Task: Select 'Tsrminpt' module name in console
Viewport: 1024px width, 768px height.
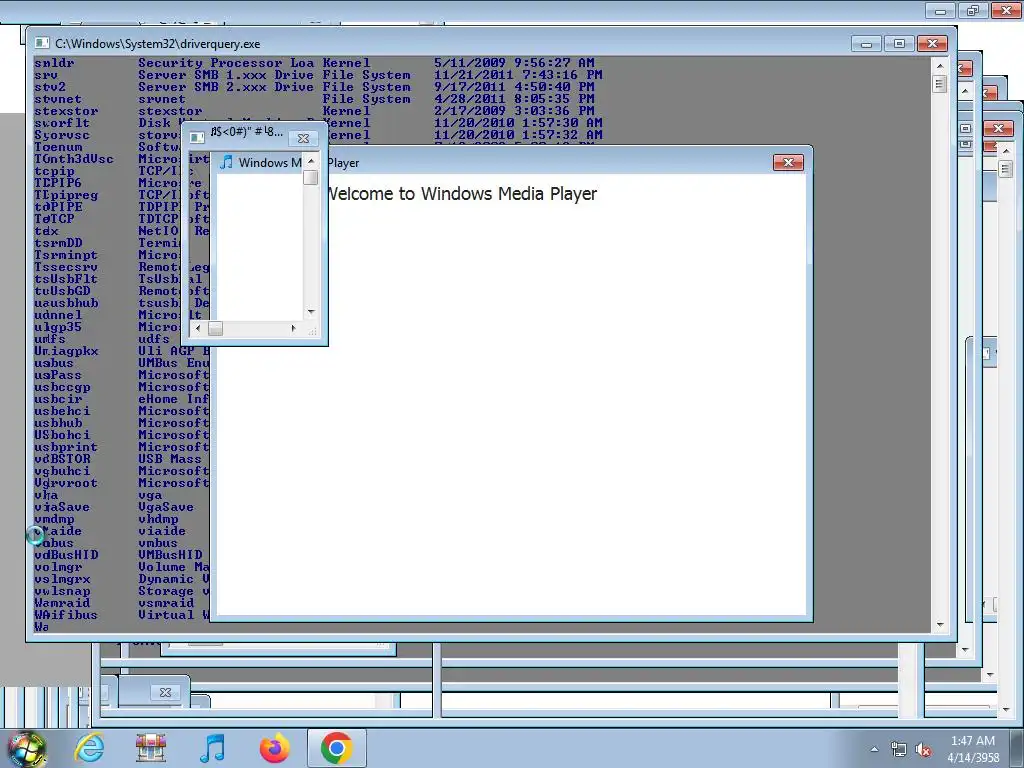Action: click(x=66, y=255)
